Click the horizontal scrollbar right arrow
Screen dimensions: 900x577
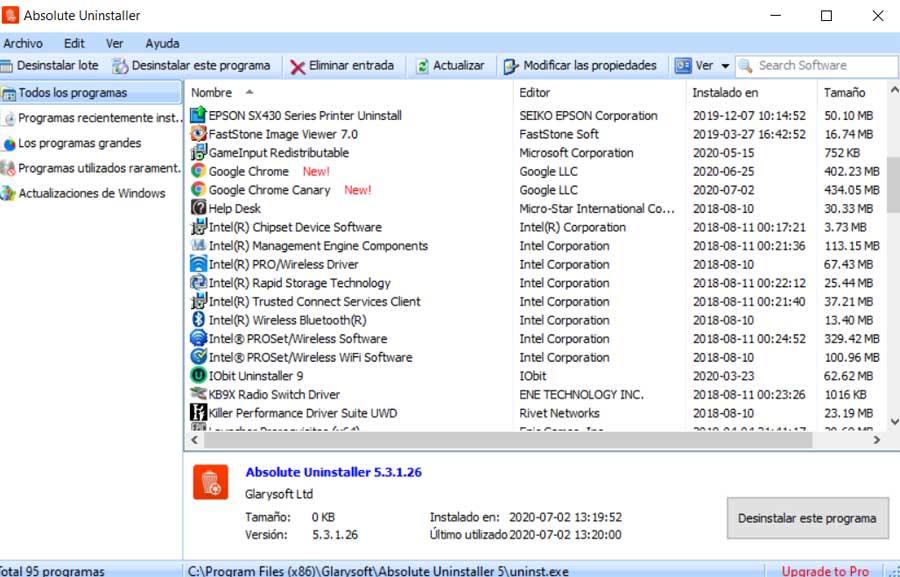coord(876,440)
